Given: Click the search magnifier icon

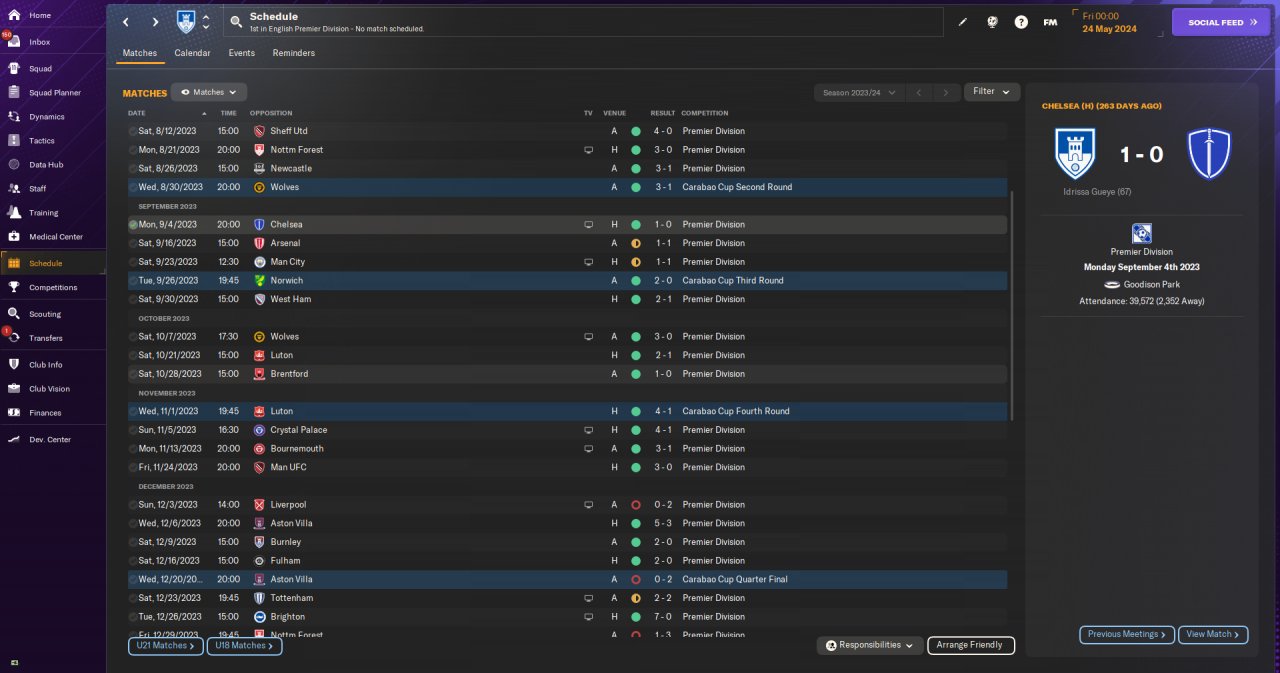Looking at the screenshot, I should click(235, 22).
